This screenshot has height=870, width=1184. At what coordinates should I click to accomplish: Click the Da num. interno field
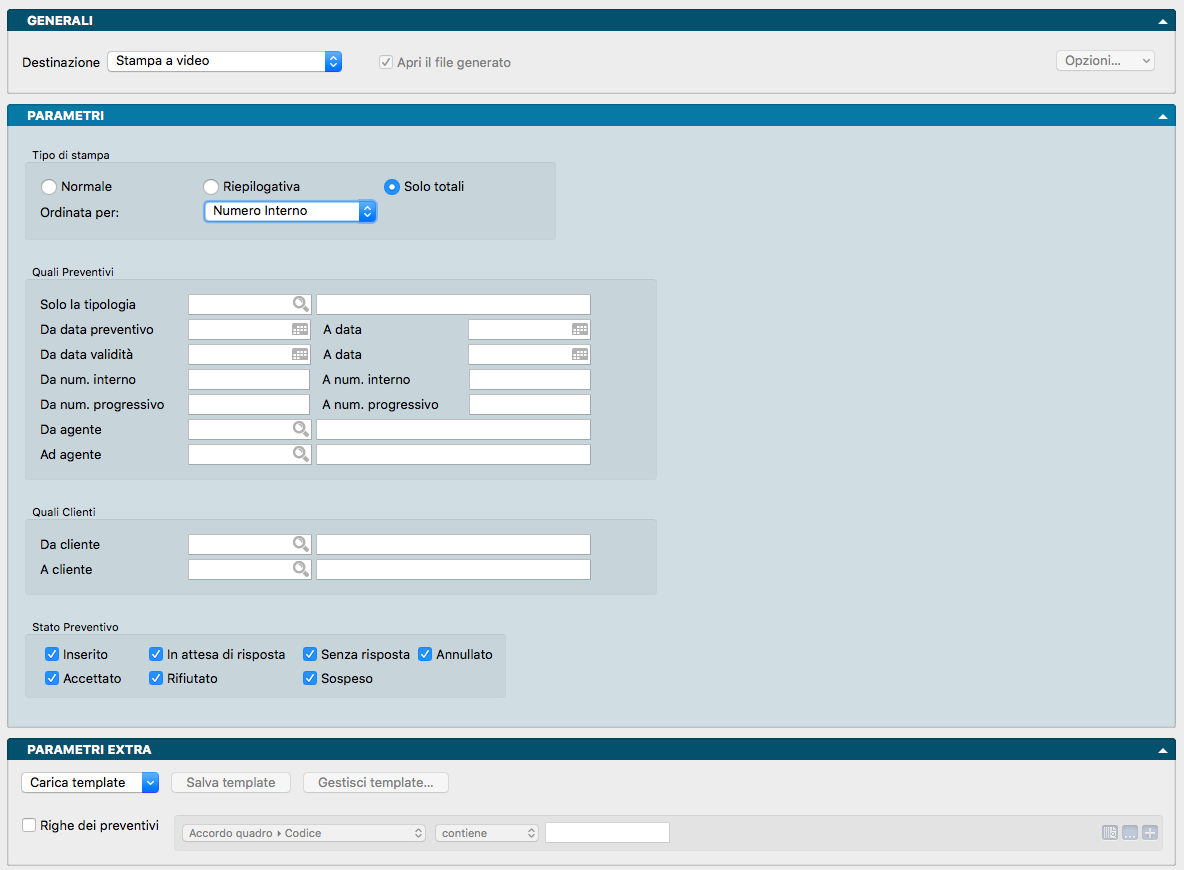pyautogui.click(x=249, y=380)
